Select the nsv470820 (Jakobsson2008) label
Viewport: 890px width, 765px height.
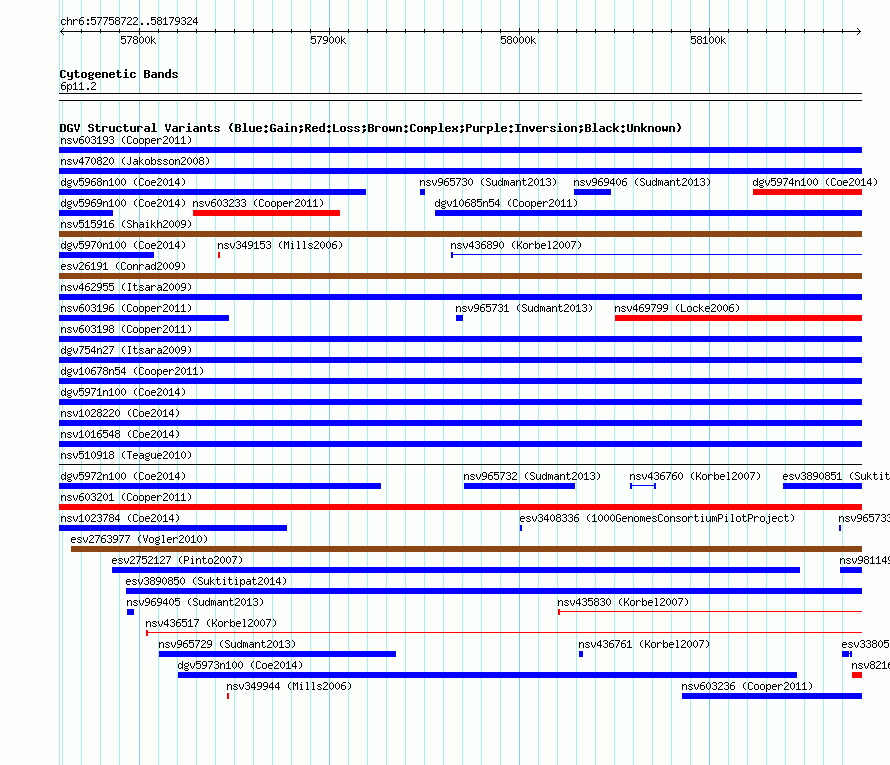click(135, 161)
